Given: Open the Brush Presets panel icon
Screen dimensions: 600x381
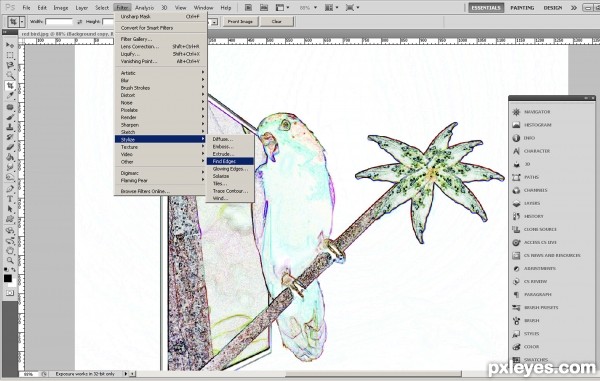Looking at the screenshot, I should point(516,307).
